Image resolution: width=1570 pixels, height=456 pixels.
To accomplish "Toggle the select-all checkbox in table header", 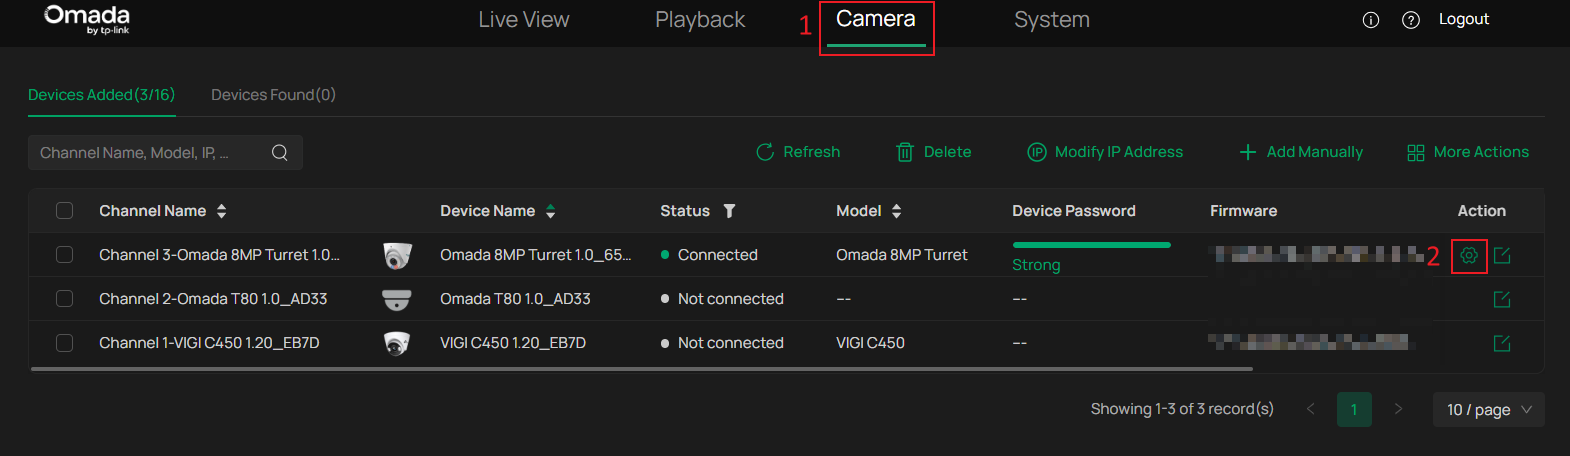I will tap(65, 211).
